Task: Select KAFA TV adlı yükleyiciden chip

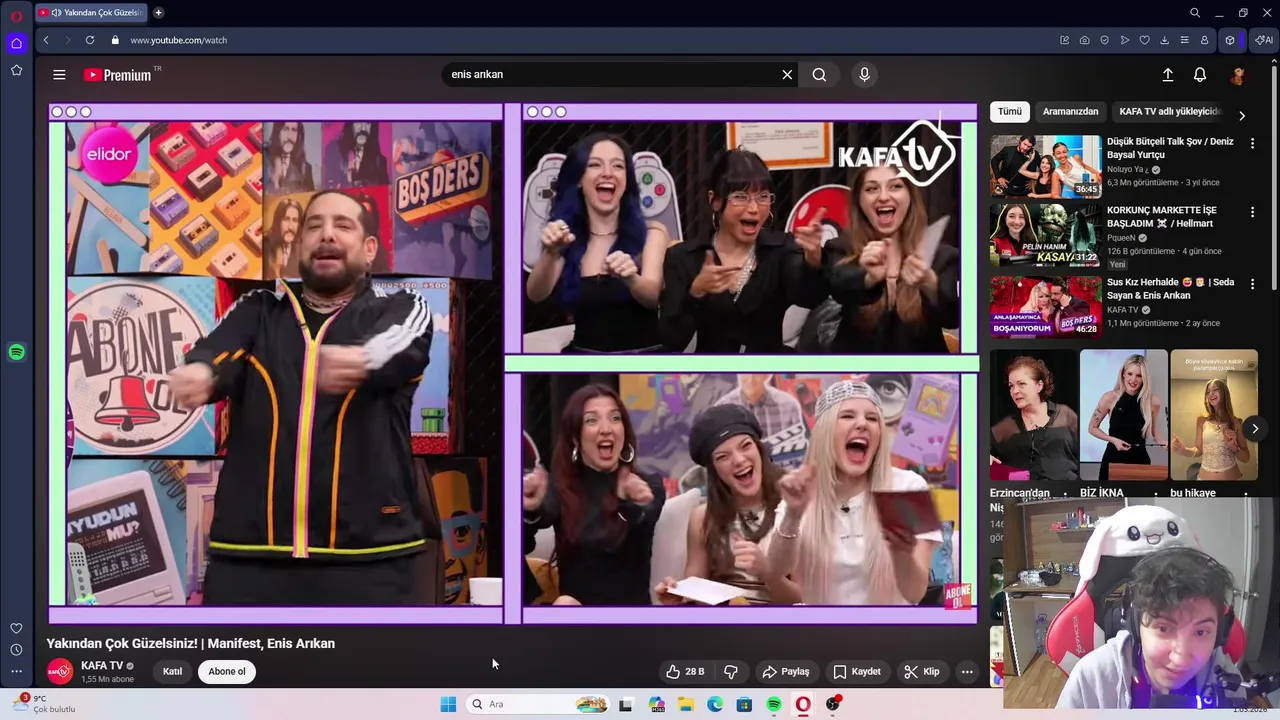Action: (x=1170, y=112)
